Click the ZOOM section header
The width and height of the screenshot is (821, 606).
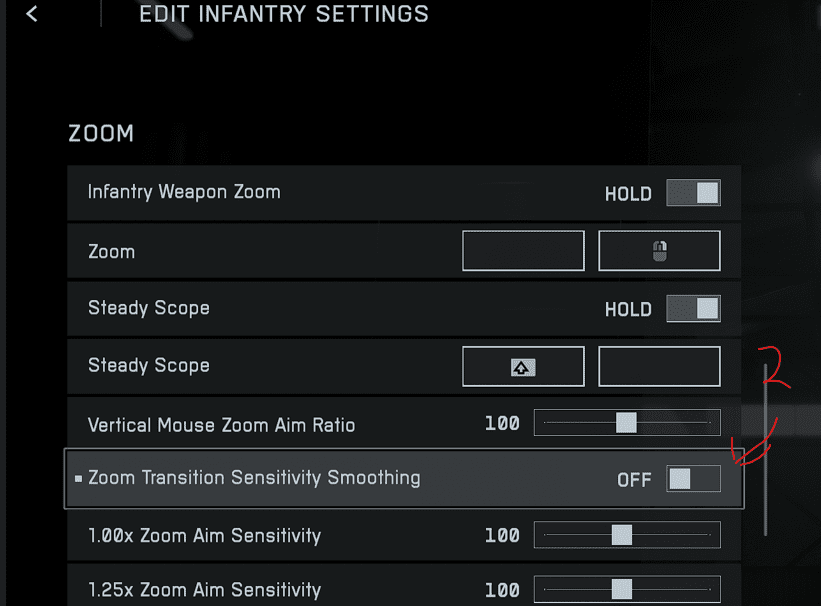[101, 133]
